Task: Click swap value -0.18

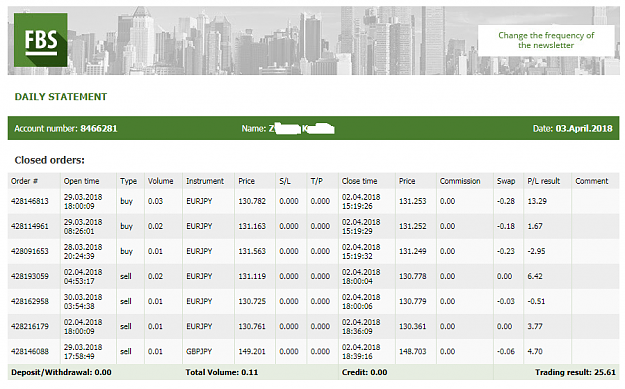Action: (x=506, y=226)
